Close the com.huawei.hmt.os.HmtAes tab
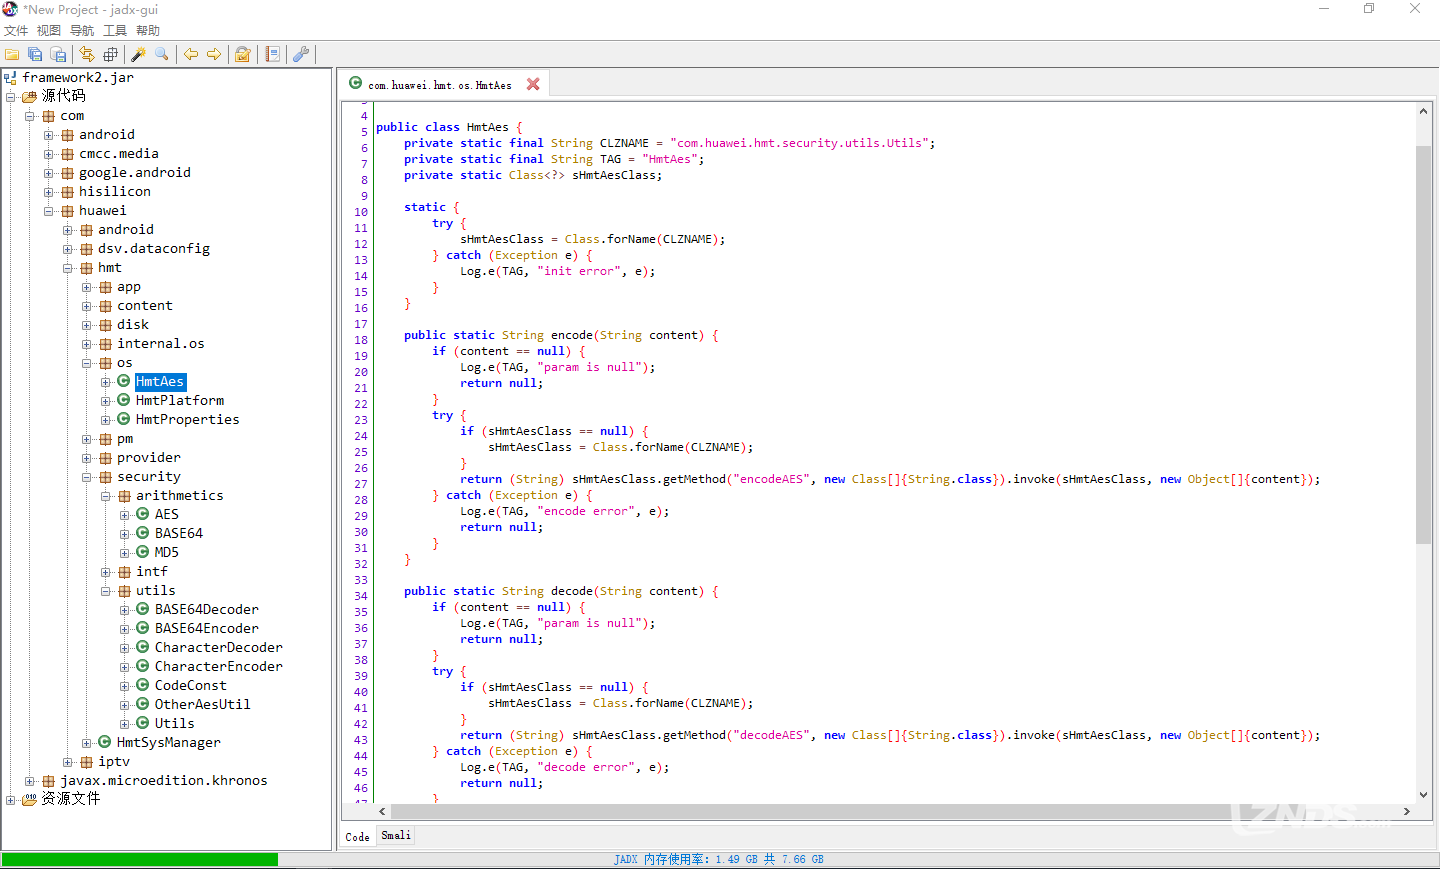 click(533, 85)
